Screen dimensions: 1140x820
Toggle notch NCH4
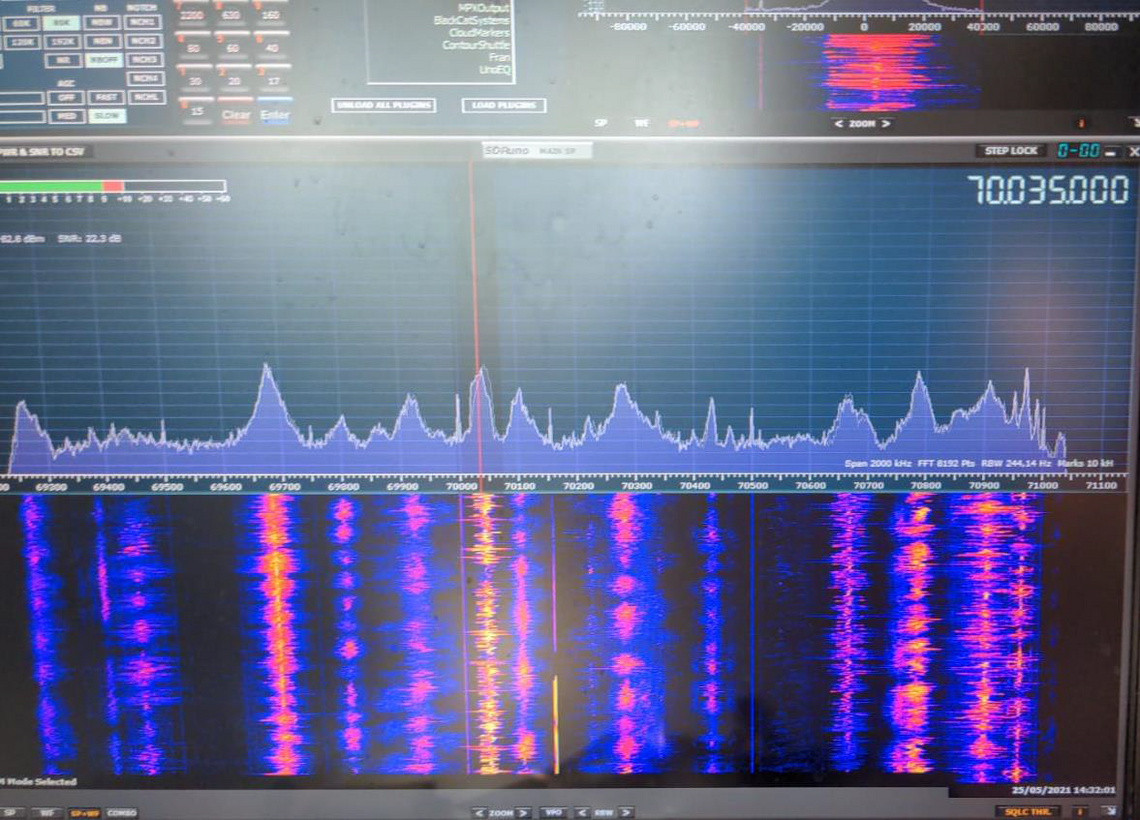pos(146,79)
